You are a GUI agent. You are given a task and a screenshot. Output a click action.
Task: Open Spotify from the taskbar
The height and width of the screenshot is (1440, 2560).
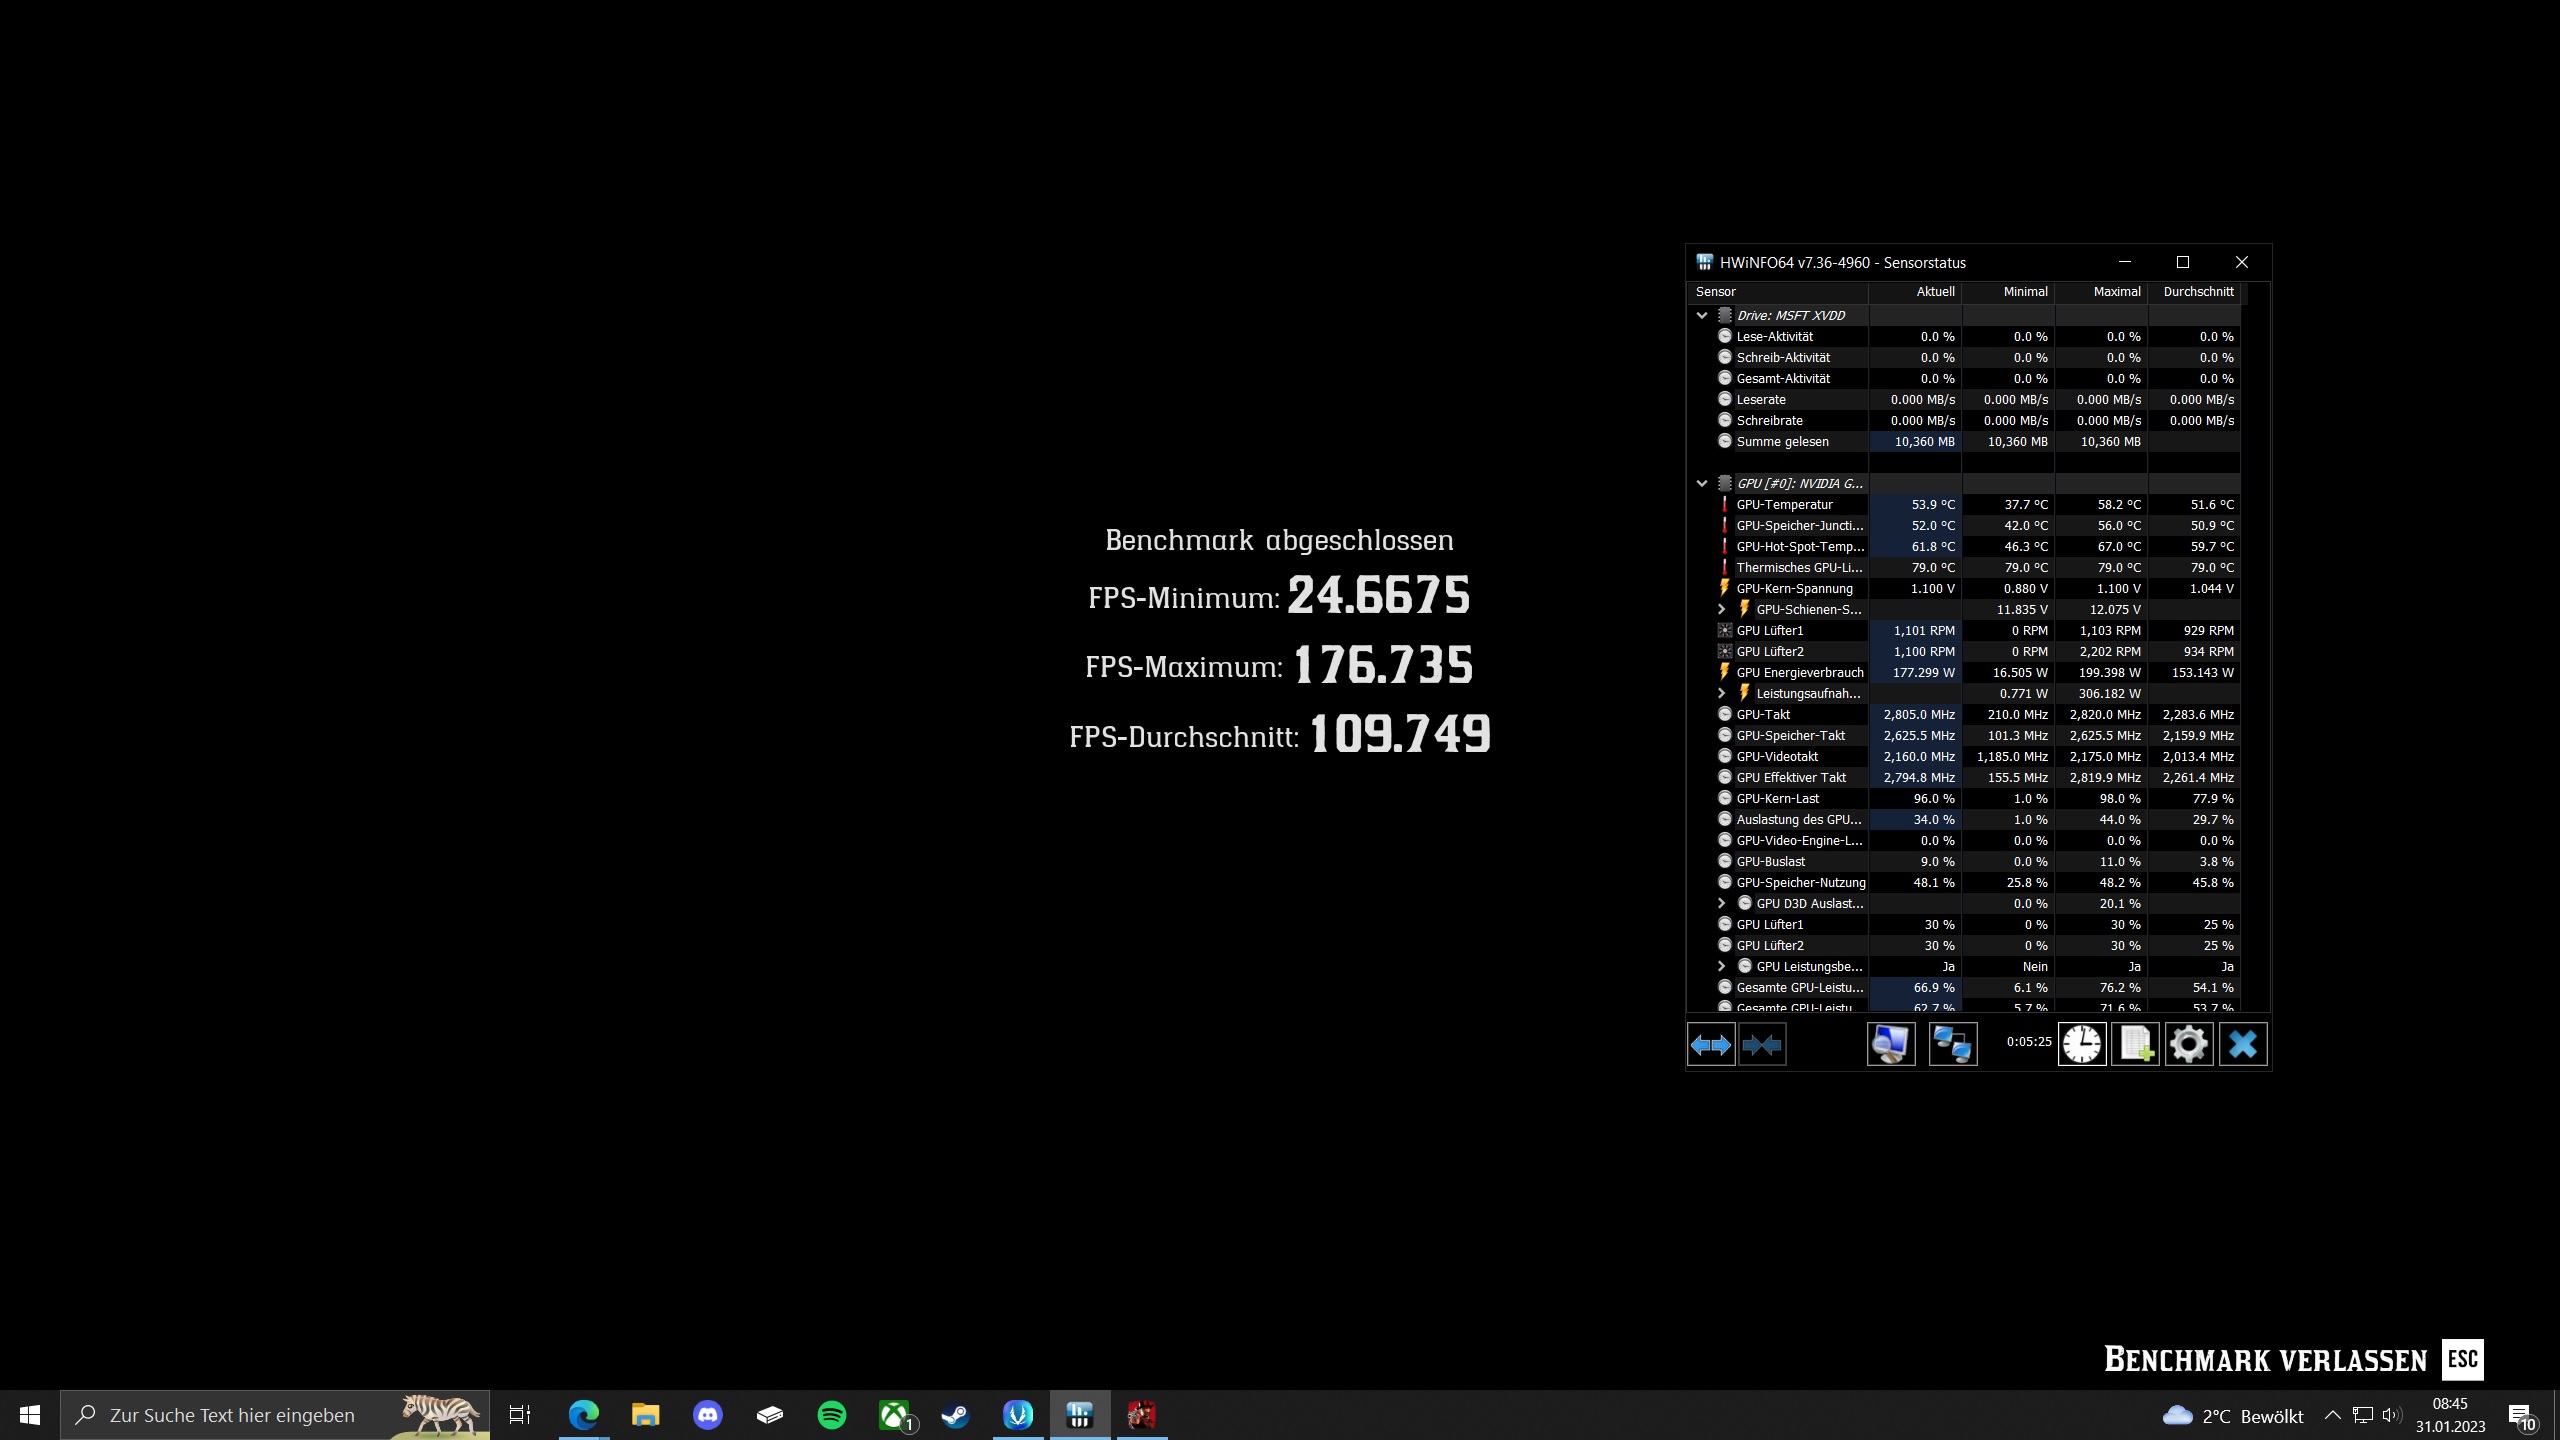tap(831, 1415)
